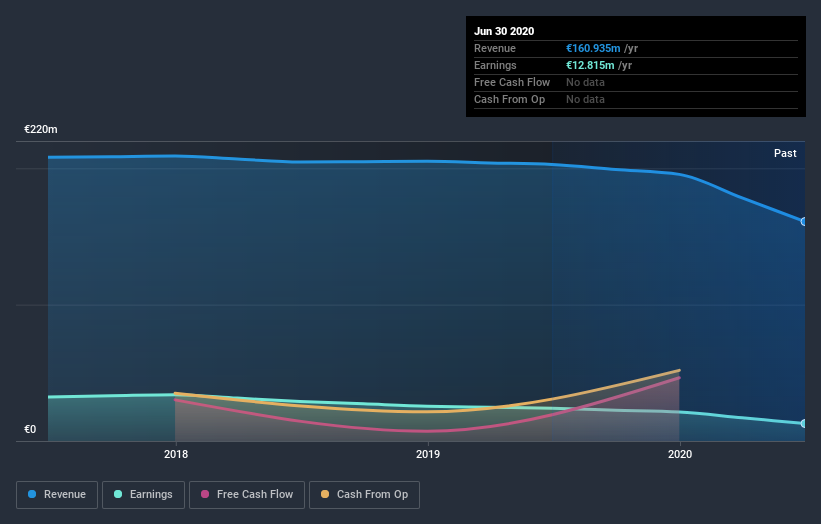Click the Past region label
The image size is (821, 524).
(x=785, y=153)
